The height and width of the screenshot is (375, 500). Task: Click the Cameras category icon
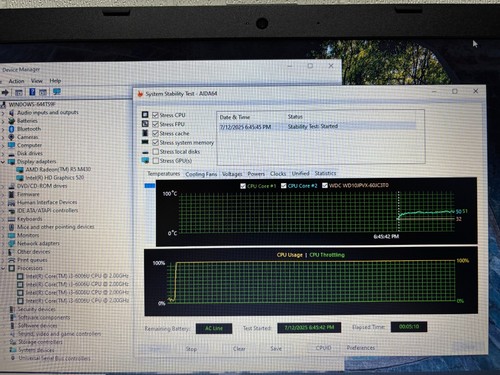(12, 137)
